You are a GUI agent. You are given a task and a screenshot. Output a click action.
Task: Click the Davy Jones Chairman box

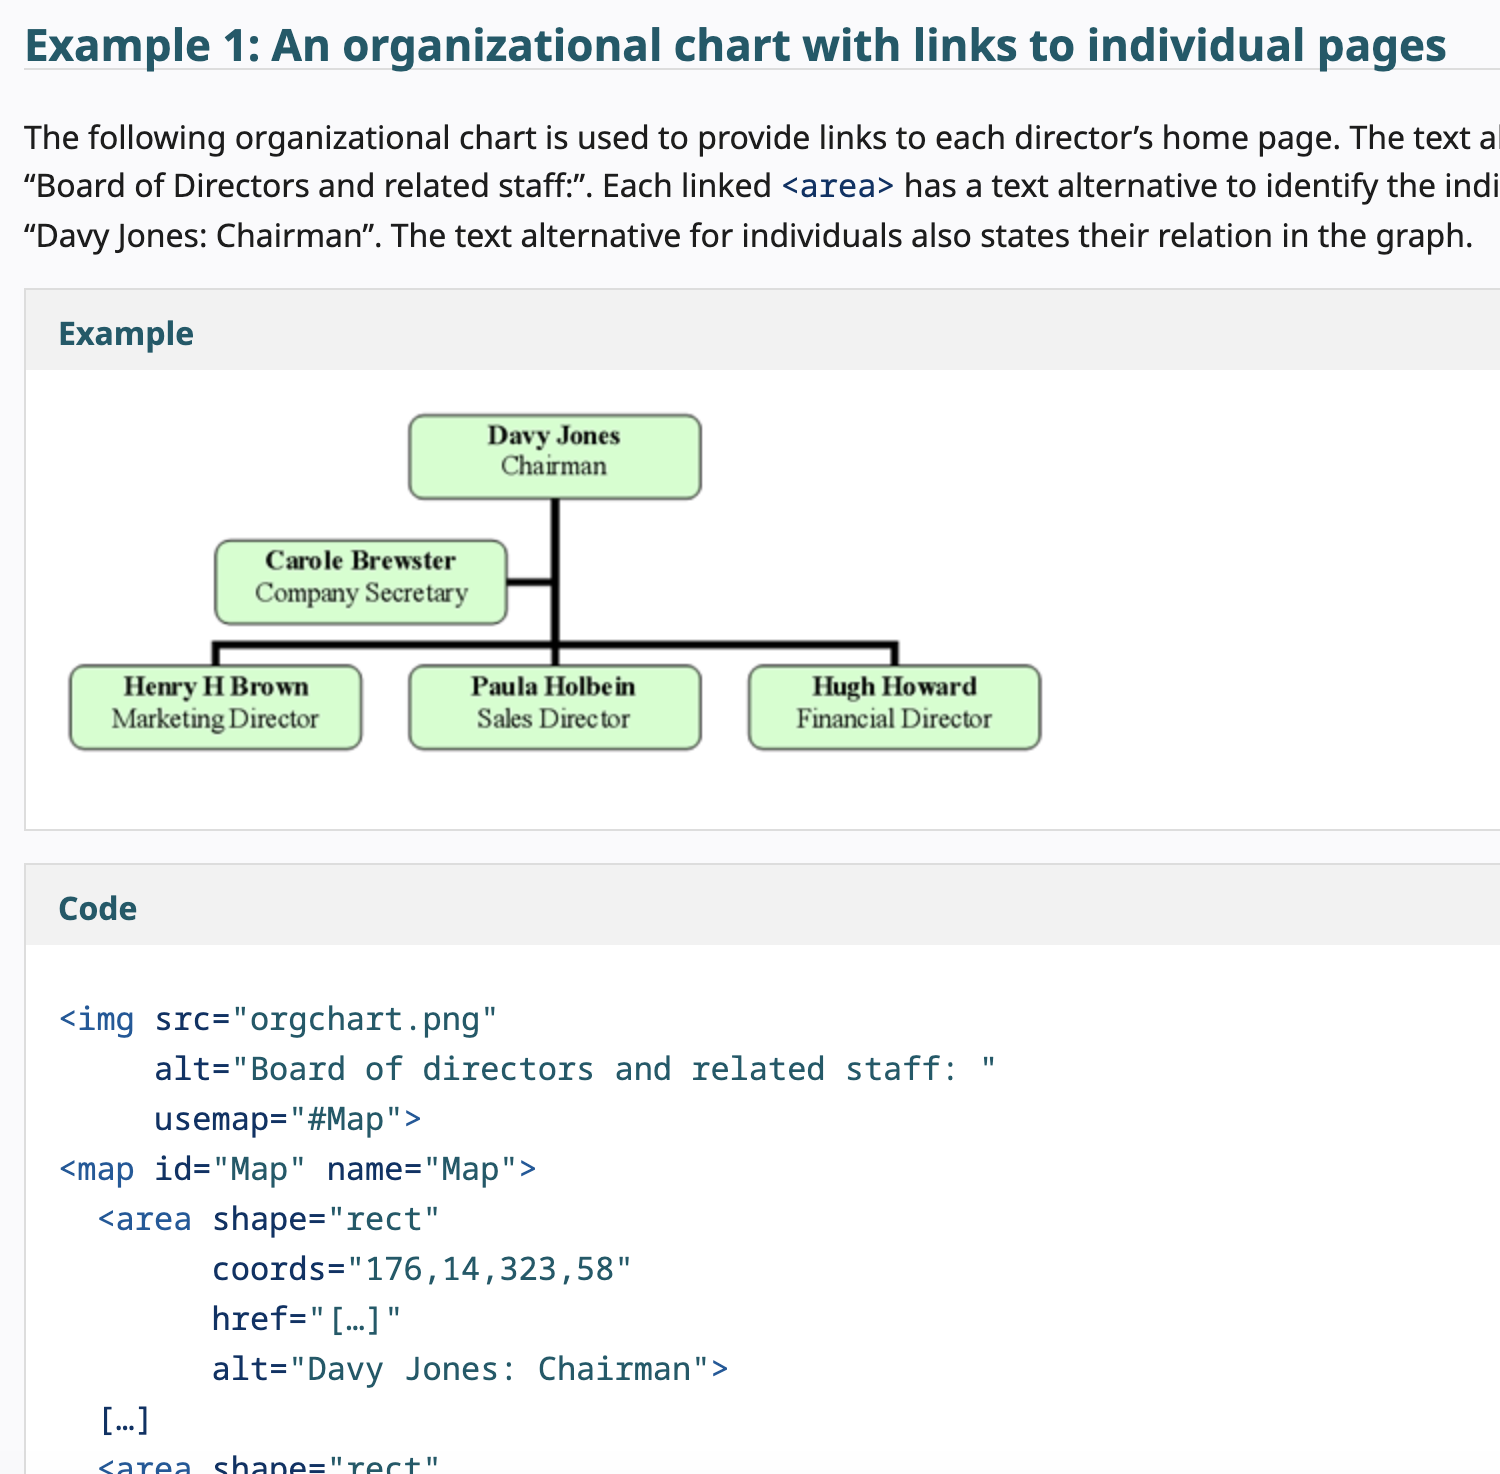pyautogui.click(x=554, y=457)
